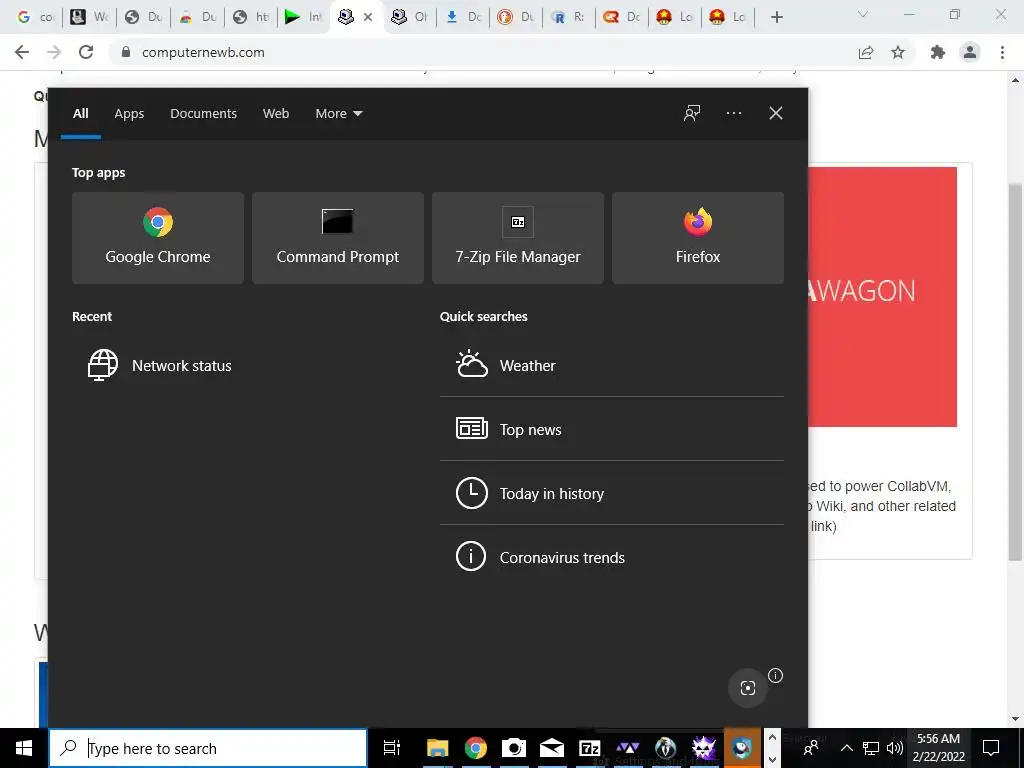Click the info icon above screenshot search

(x=775, y=675)
